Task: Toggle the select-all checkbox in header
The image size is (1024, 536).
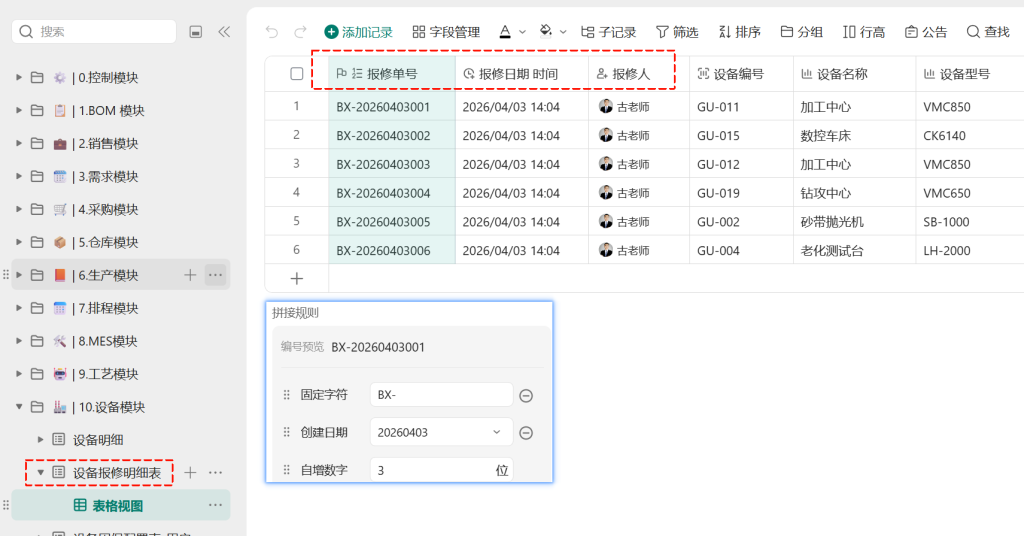Action: pyautogui.click(x=296, y=74)
